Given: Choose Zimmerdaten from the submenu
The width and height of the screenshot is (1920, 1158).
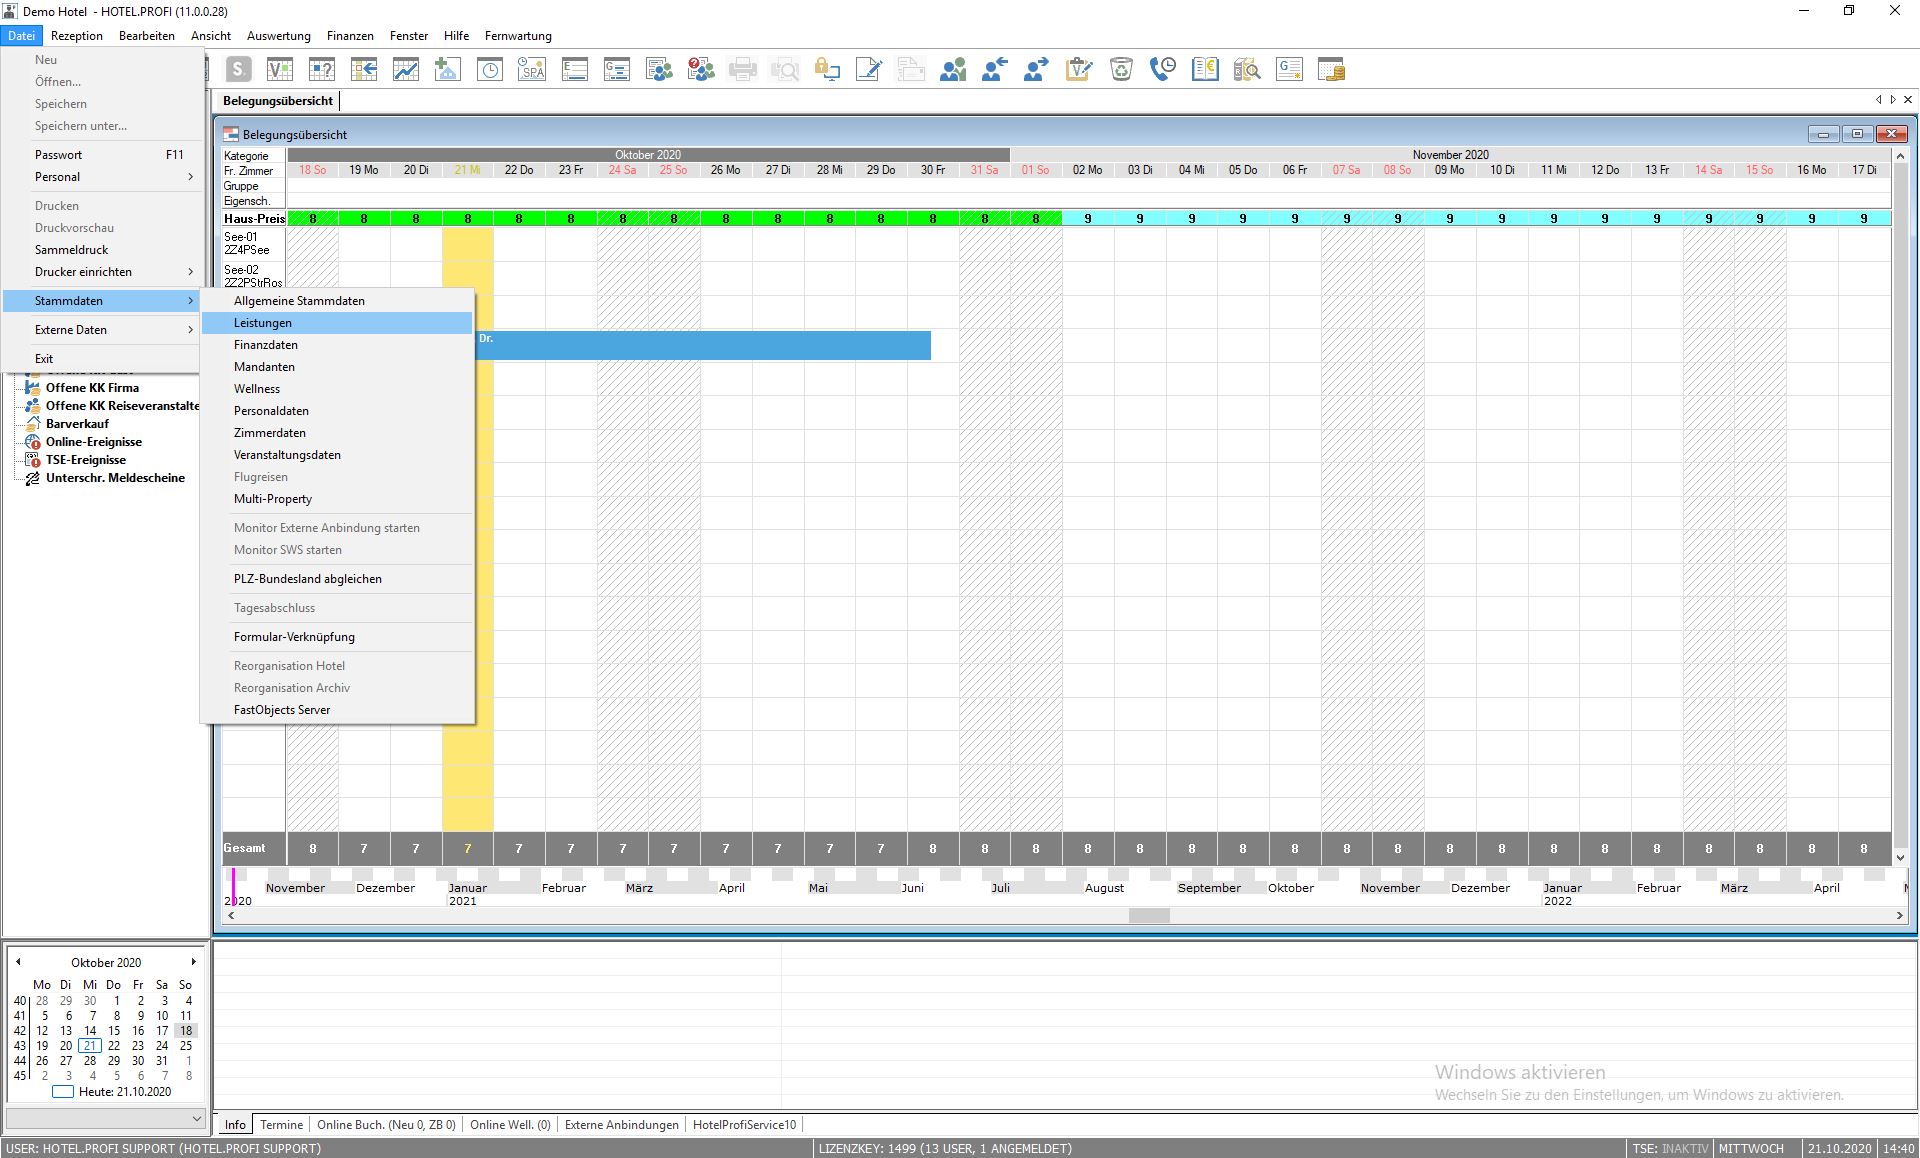Looking at the screenshot, I should click(270, 433).
